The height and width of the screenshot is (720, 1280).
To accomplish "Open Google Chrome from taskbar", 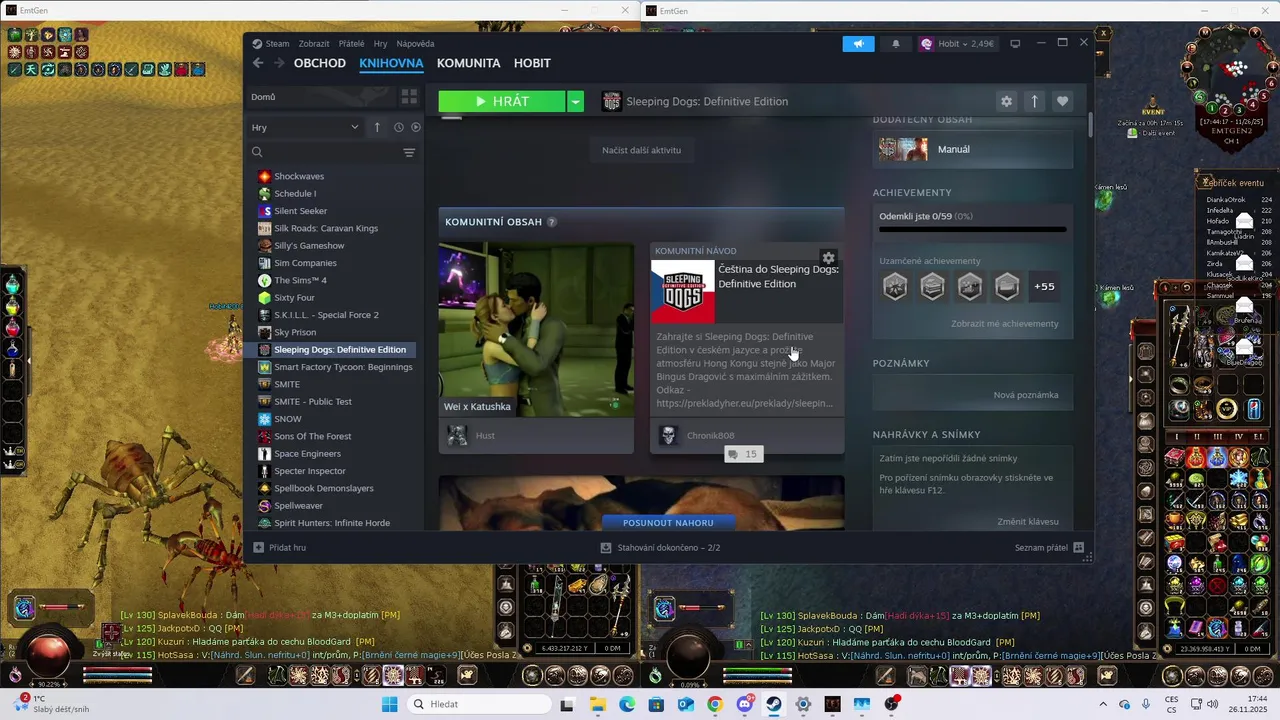I will pos(715,704).
